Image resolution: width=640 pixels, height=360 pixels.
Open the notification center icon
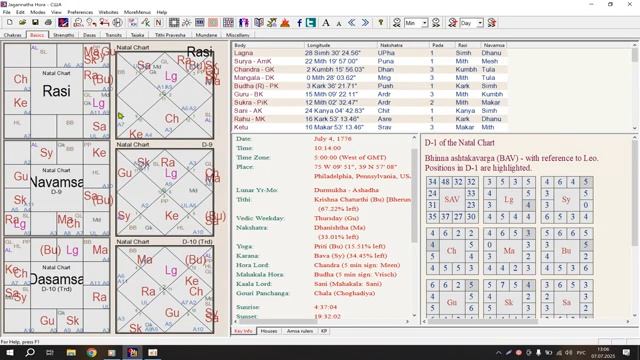(x=626, y=352)
